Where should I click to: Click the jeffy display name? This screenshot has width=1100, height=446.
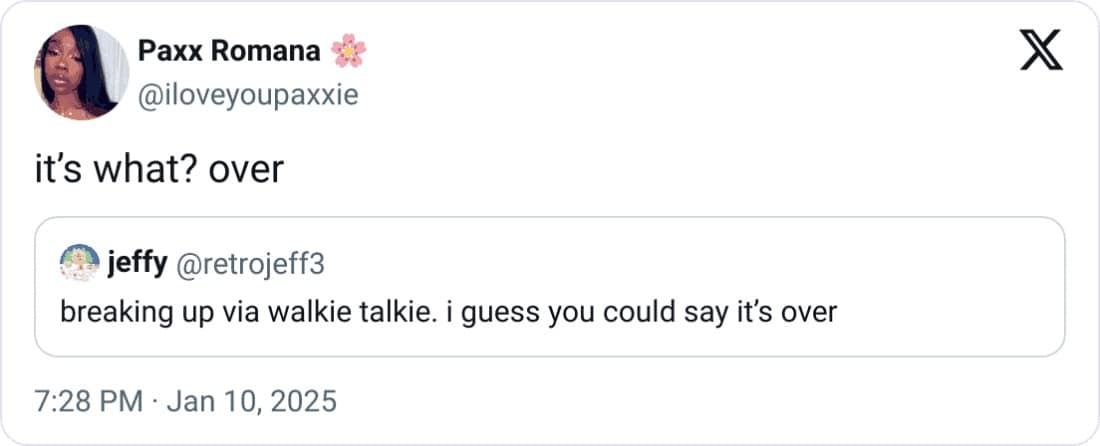137,264
